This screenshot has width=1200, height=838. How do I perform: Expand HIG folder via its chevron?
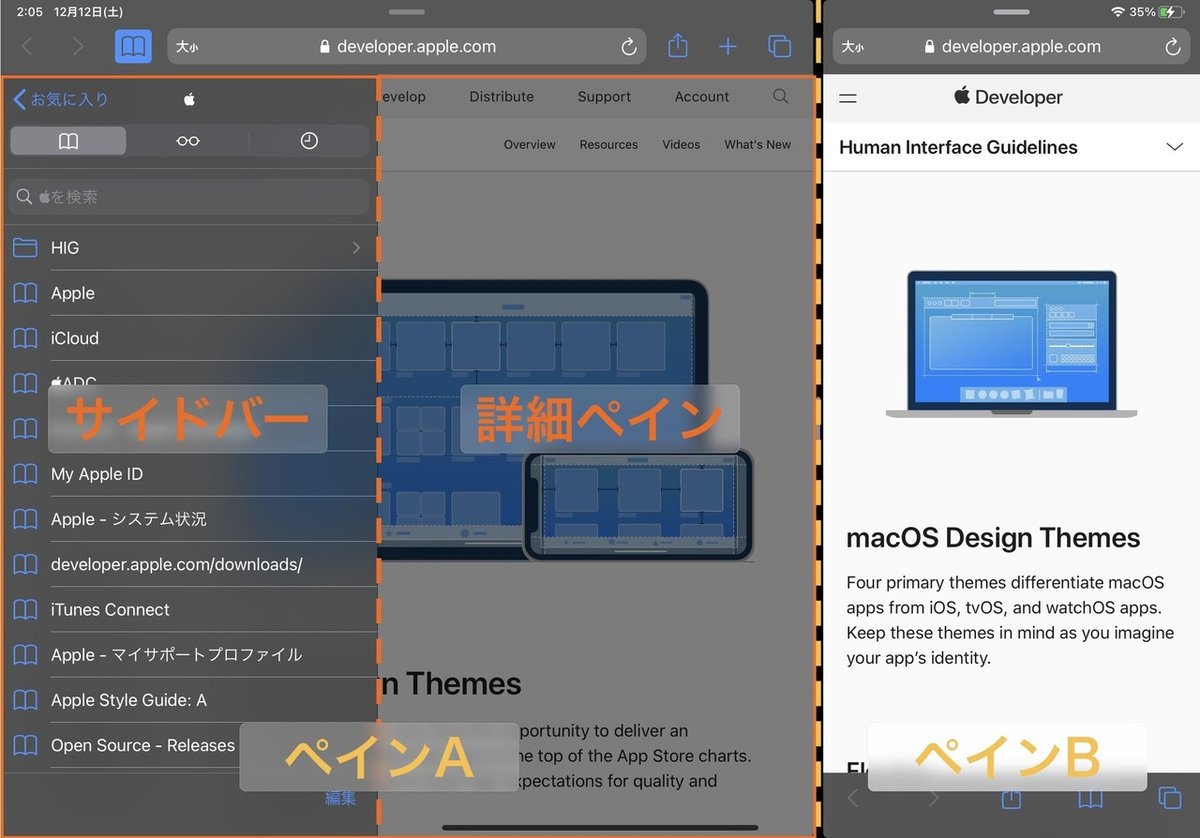click(x=356, y=248)
